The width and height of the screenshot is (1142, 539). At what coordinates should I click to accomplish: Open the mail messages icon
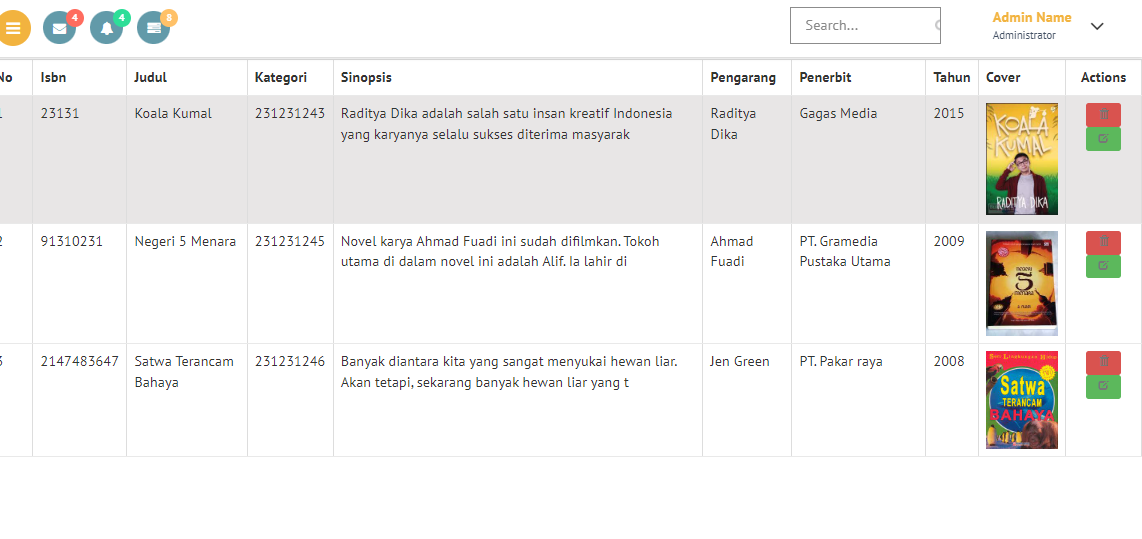(x=59, y=28)
